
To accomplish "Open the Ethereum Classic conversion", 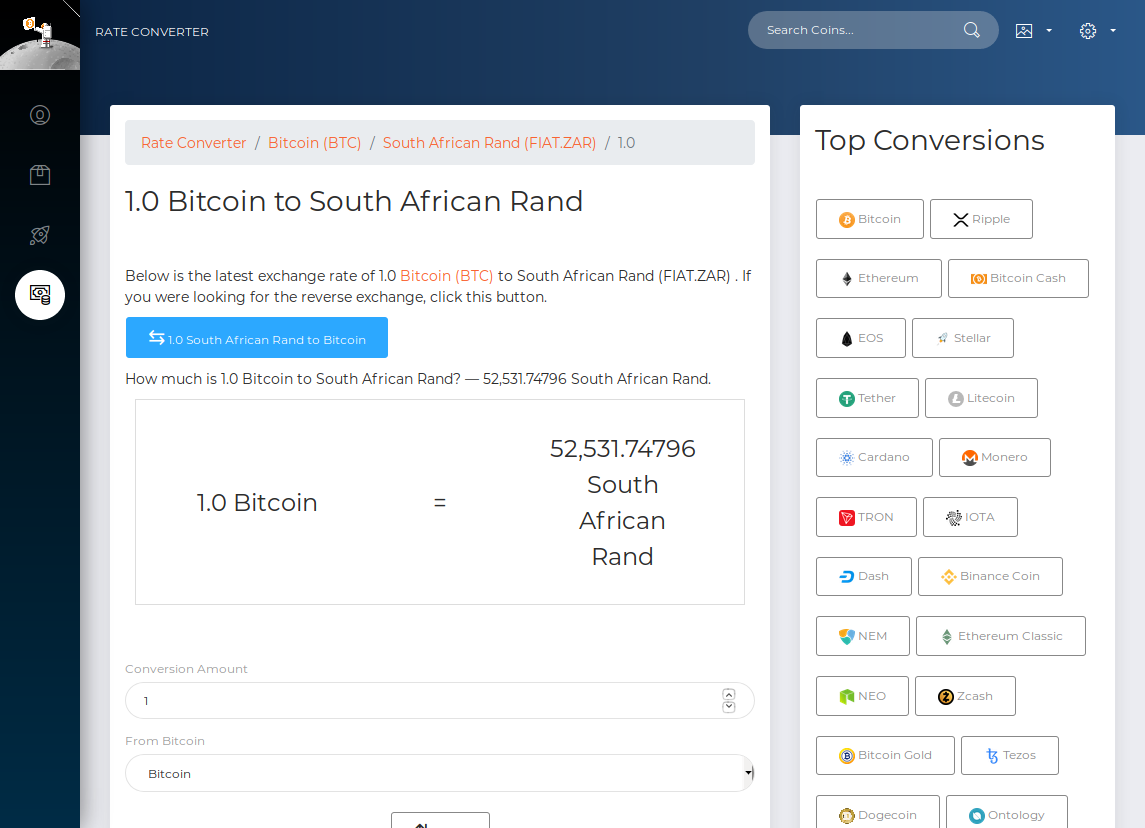I will point(1000,636).
